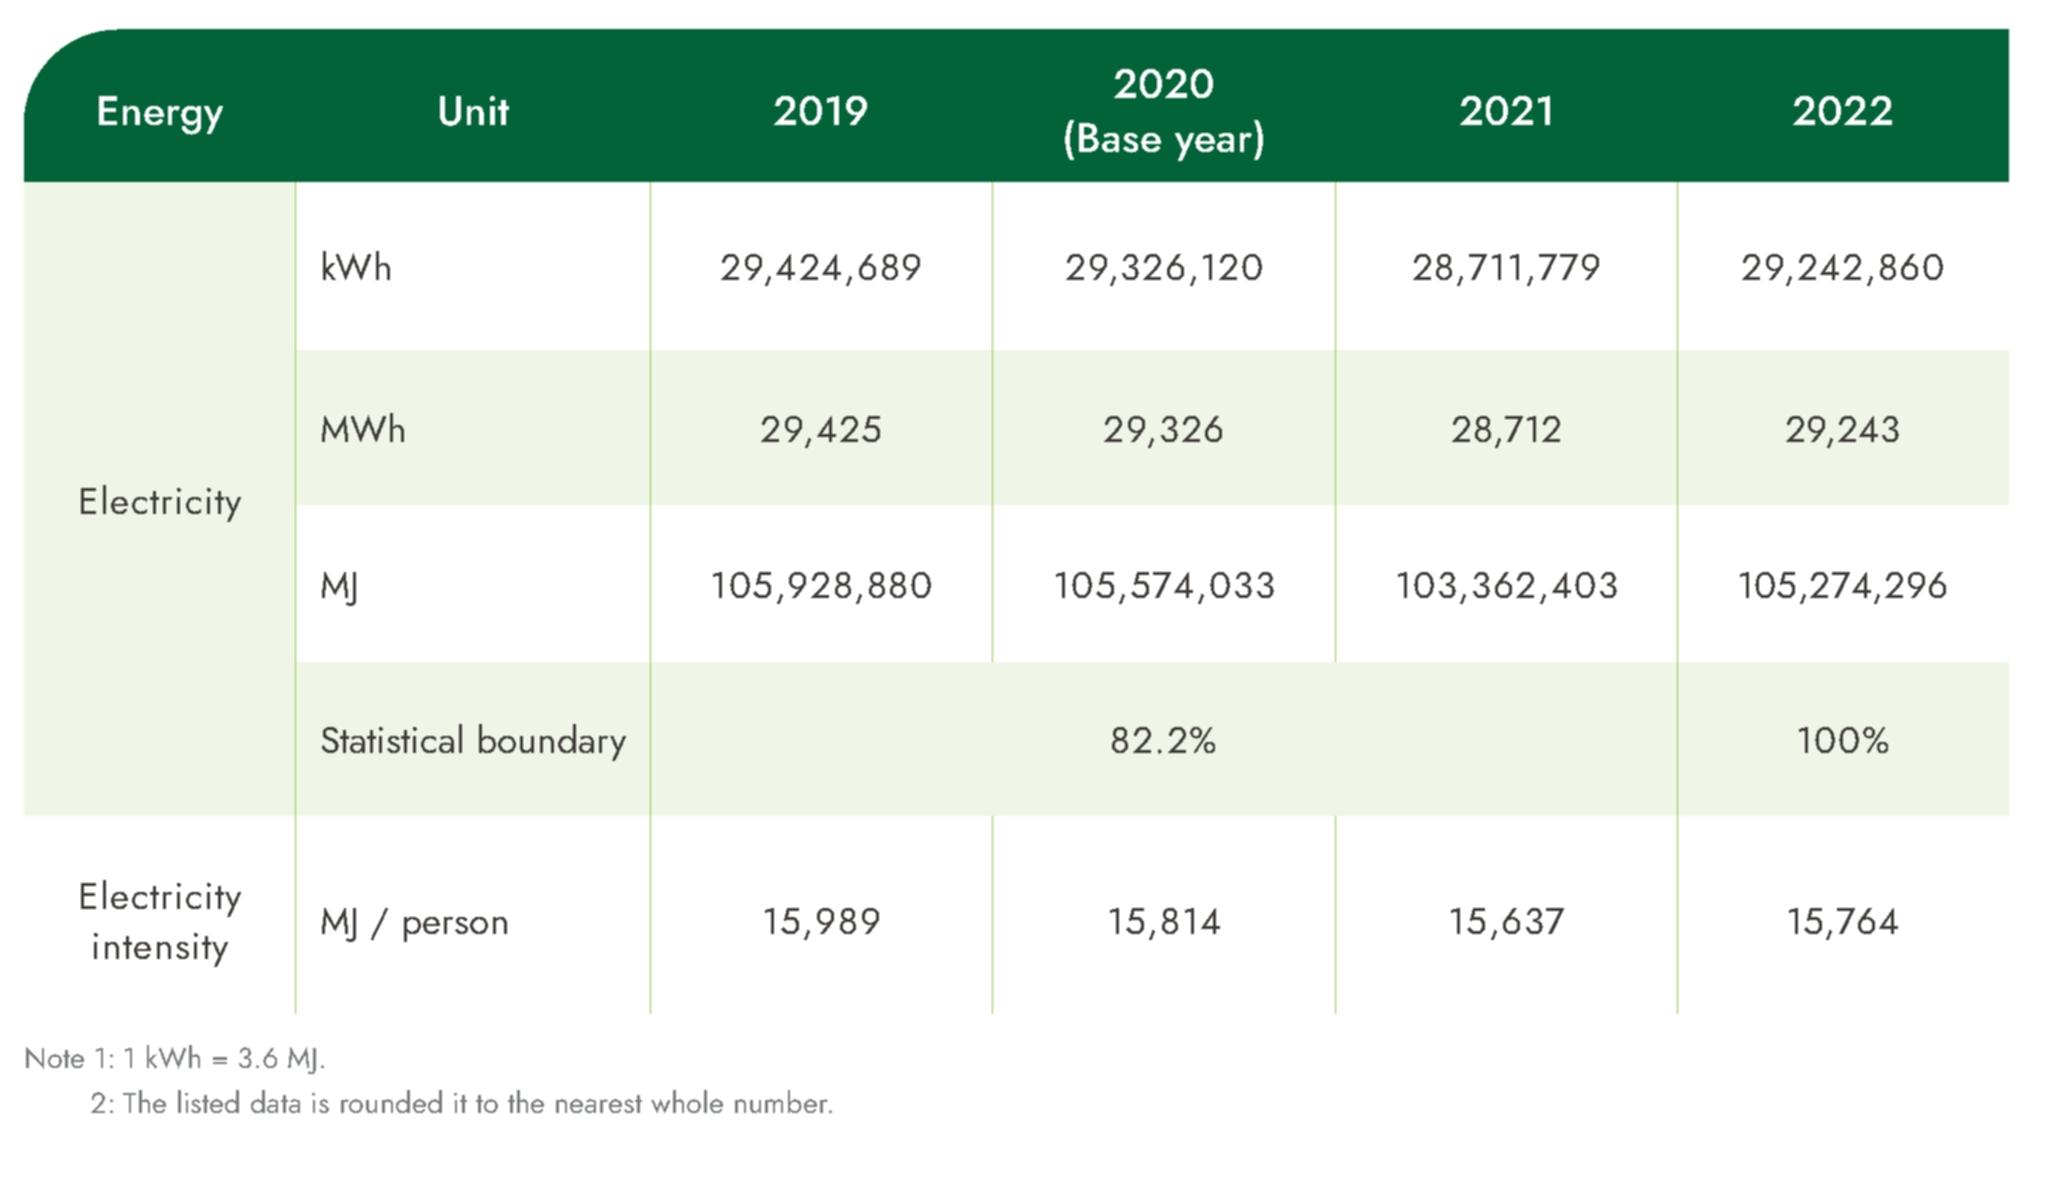Select the 2022 column header
The width and height of the screenshot is (2056, 1203).
click(1842, 111)
